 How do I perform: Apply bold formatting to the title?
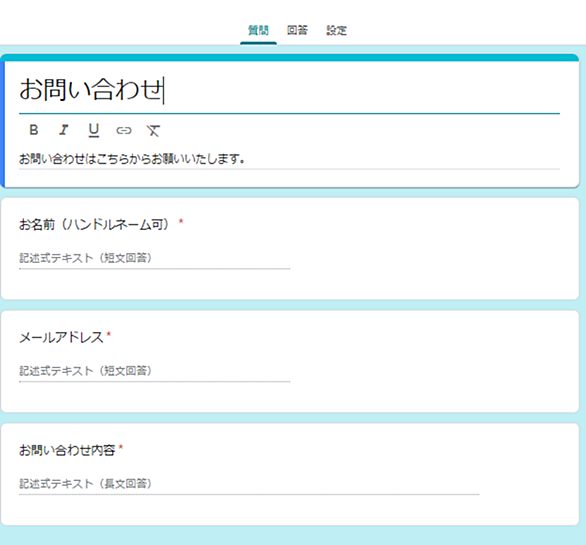pos(34,130)
